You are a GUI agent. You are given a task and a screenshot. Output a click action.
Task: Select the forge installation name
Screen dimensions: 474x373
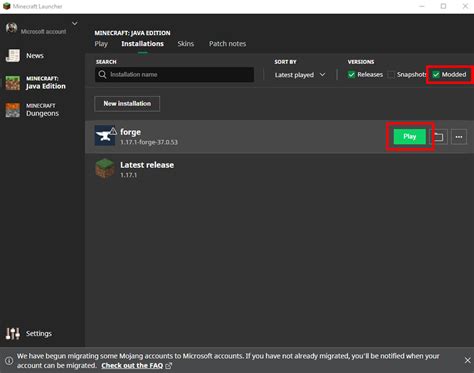coord(130,132)
